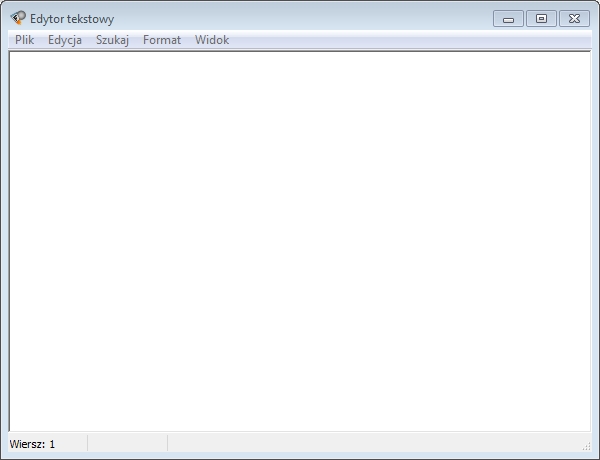
Task: Minimize the Edytor tekstowy window
Action: (x=508, y=18)
